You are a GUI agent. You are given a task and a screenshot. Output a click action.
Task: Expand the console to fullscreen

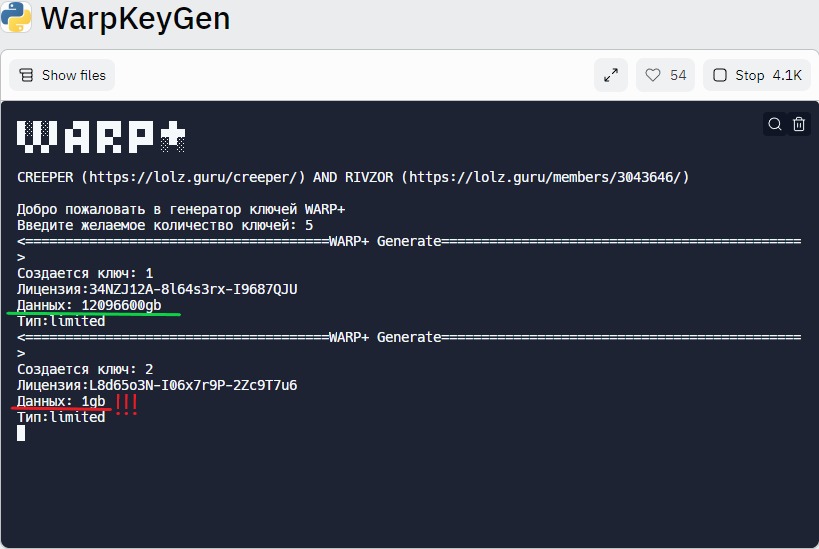point(611,75)
